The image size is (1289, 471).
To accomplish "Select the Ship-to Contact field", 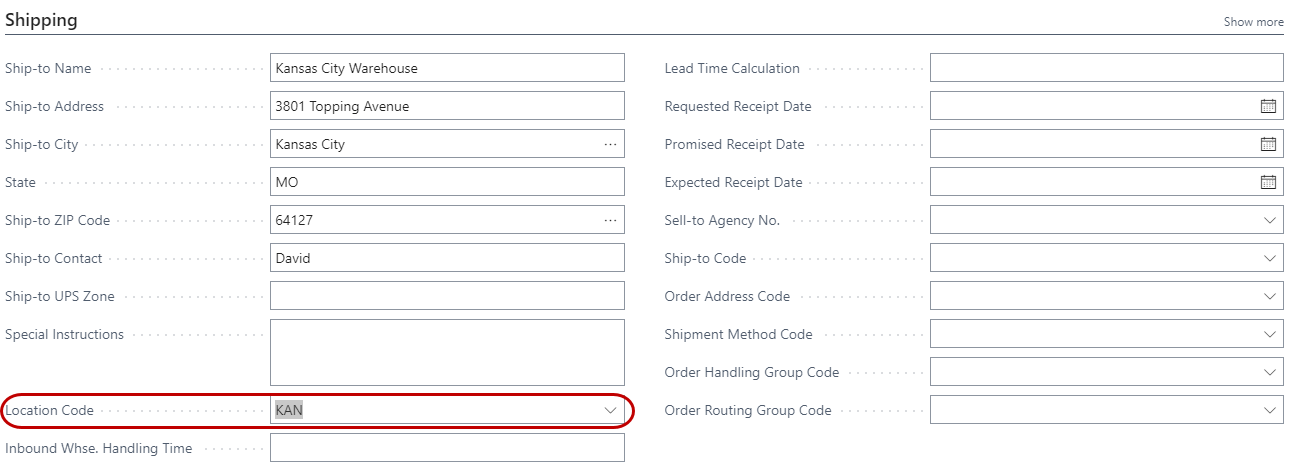I will pos(446,258).
